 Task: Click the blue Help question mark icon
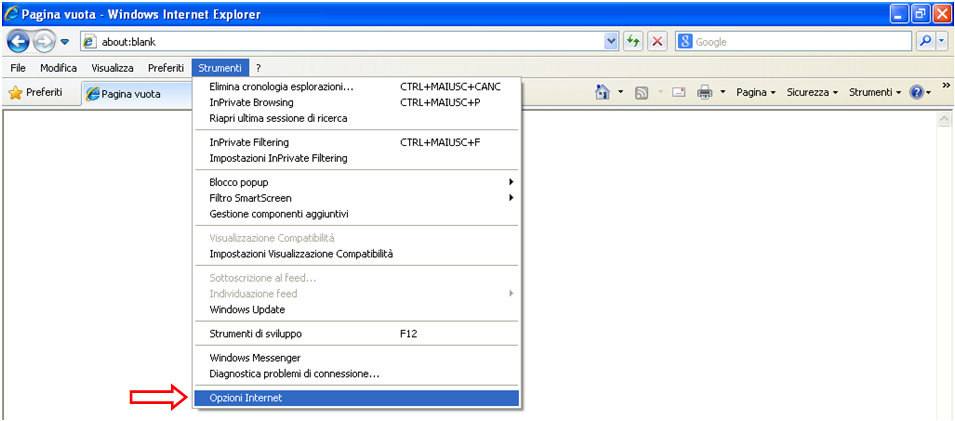[x=917, y=93]
